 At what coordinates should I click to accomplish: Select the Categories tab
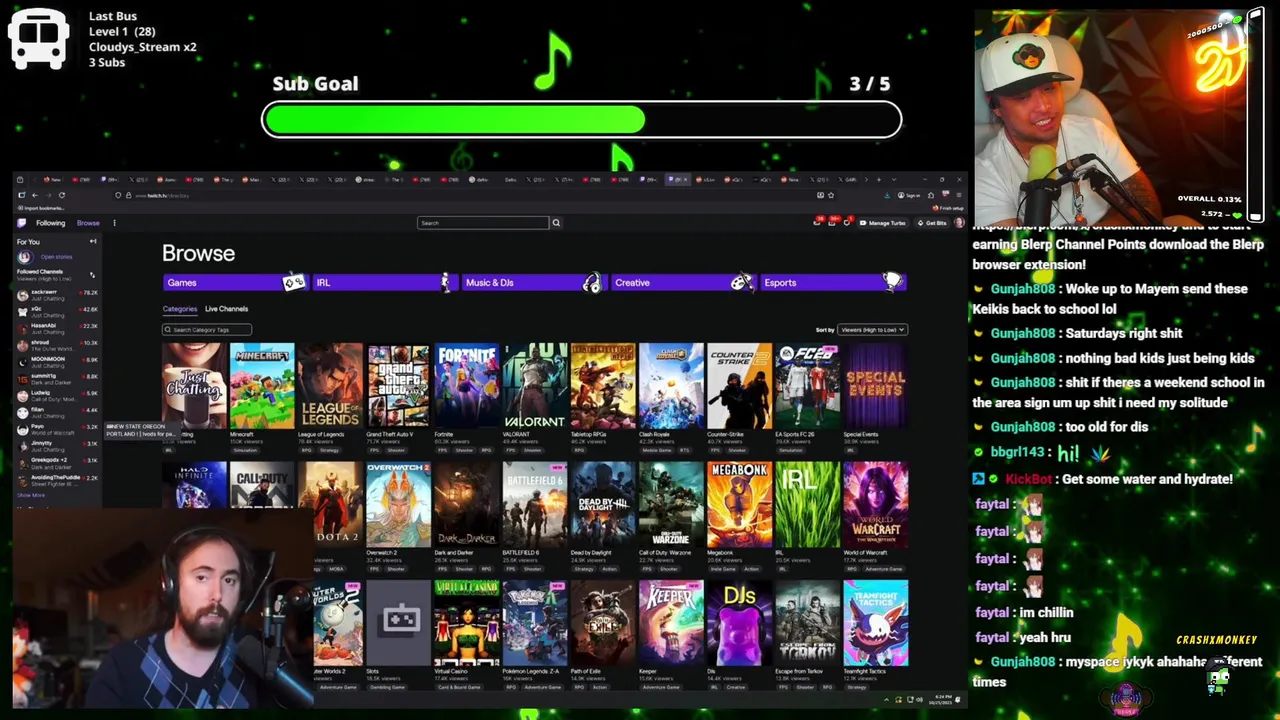point(180,309)
